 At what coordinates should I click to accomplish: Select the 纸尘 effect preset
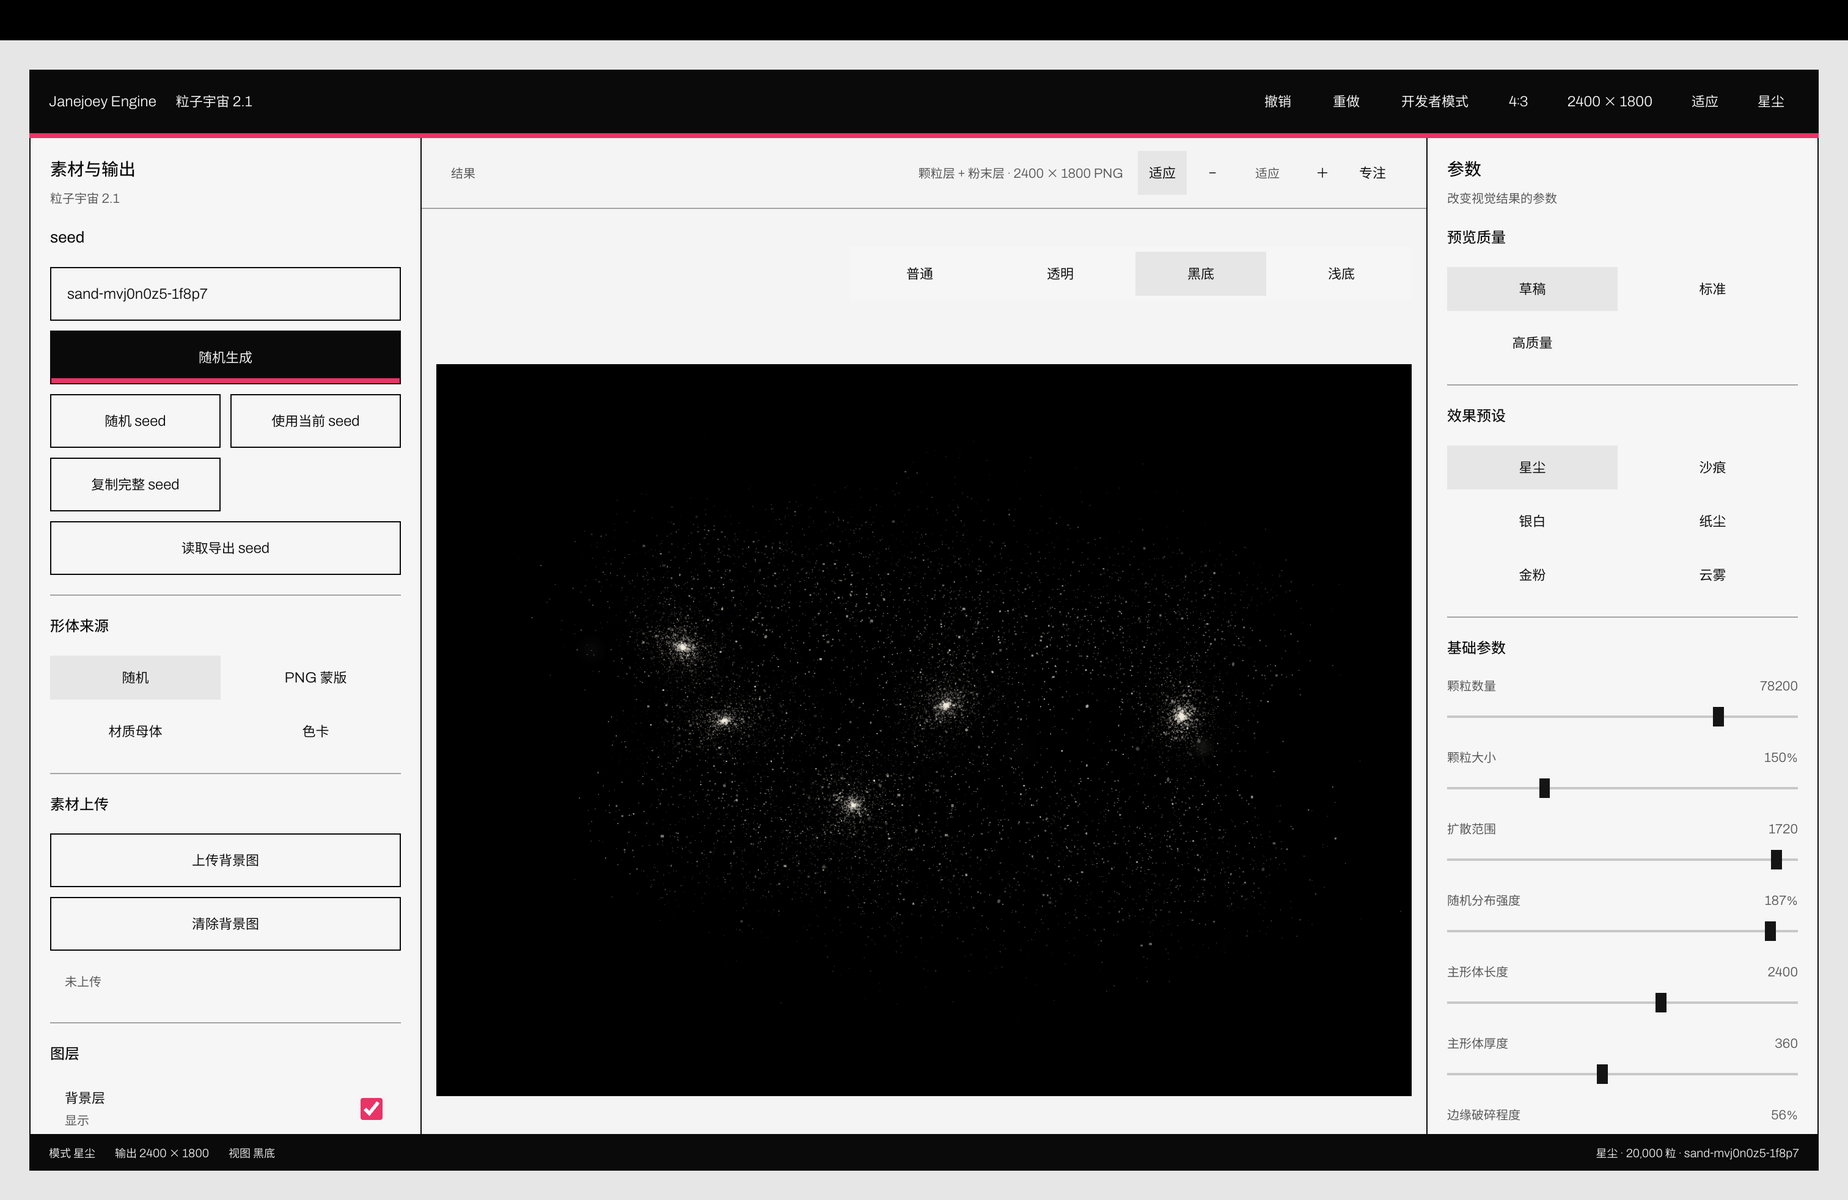click(x=1712, y=522)
